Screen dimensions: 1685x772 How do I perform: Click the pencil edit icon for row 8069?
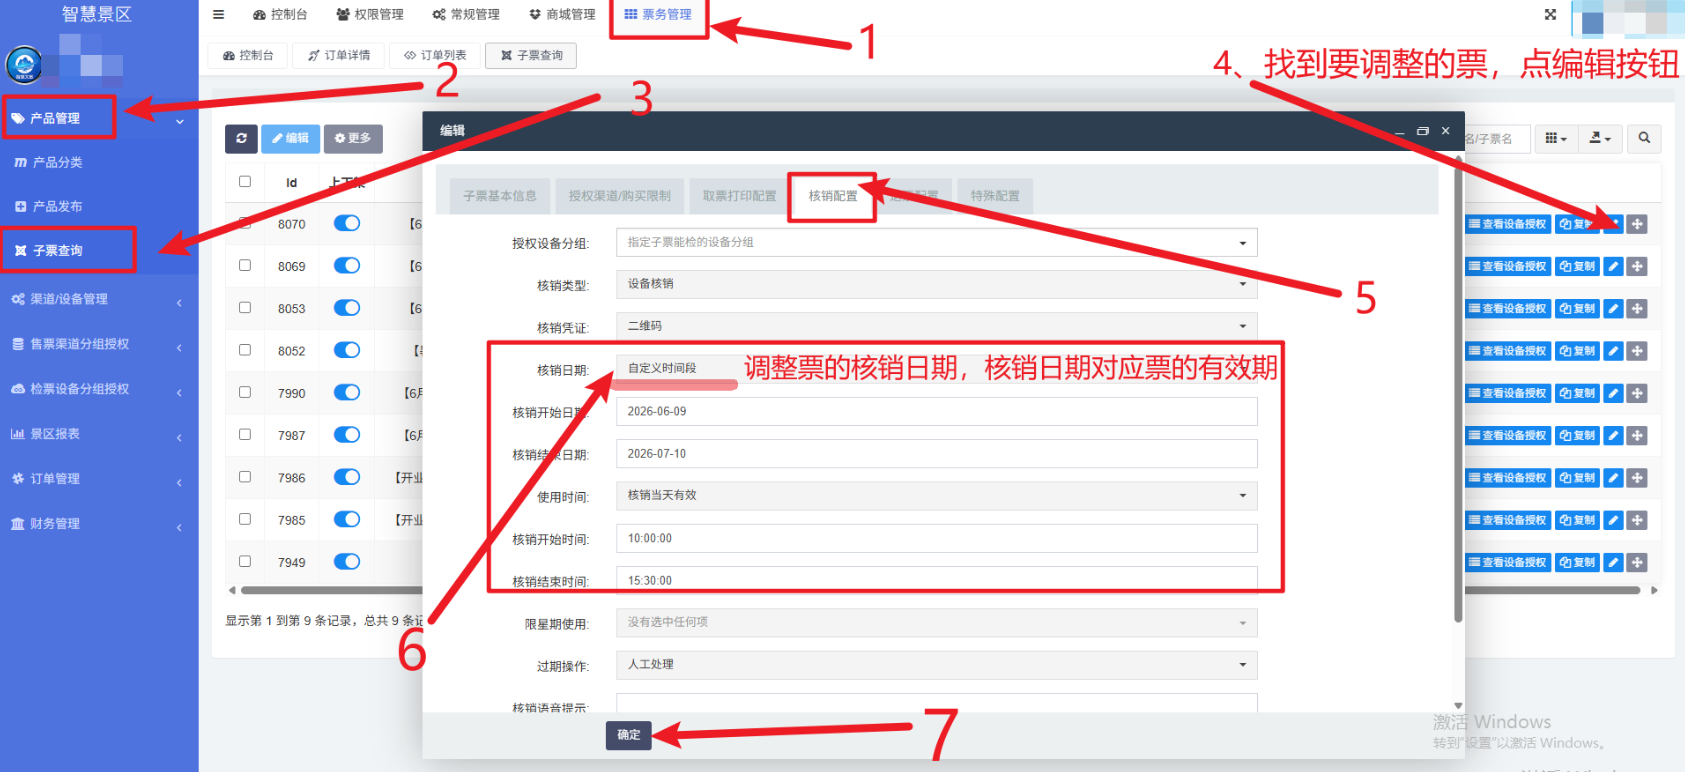pos(1613,267)
